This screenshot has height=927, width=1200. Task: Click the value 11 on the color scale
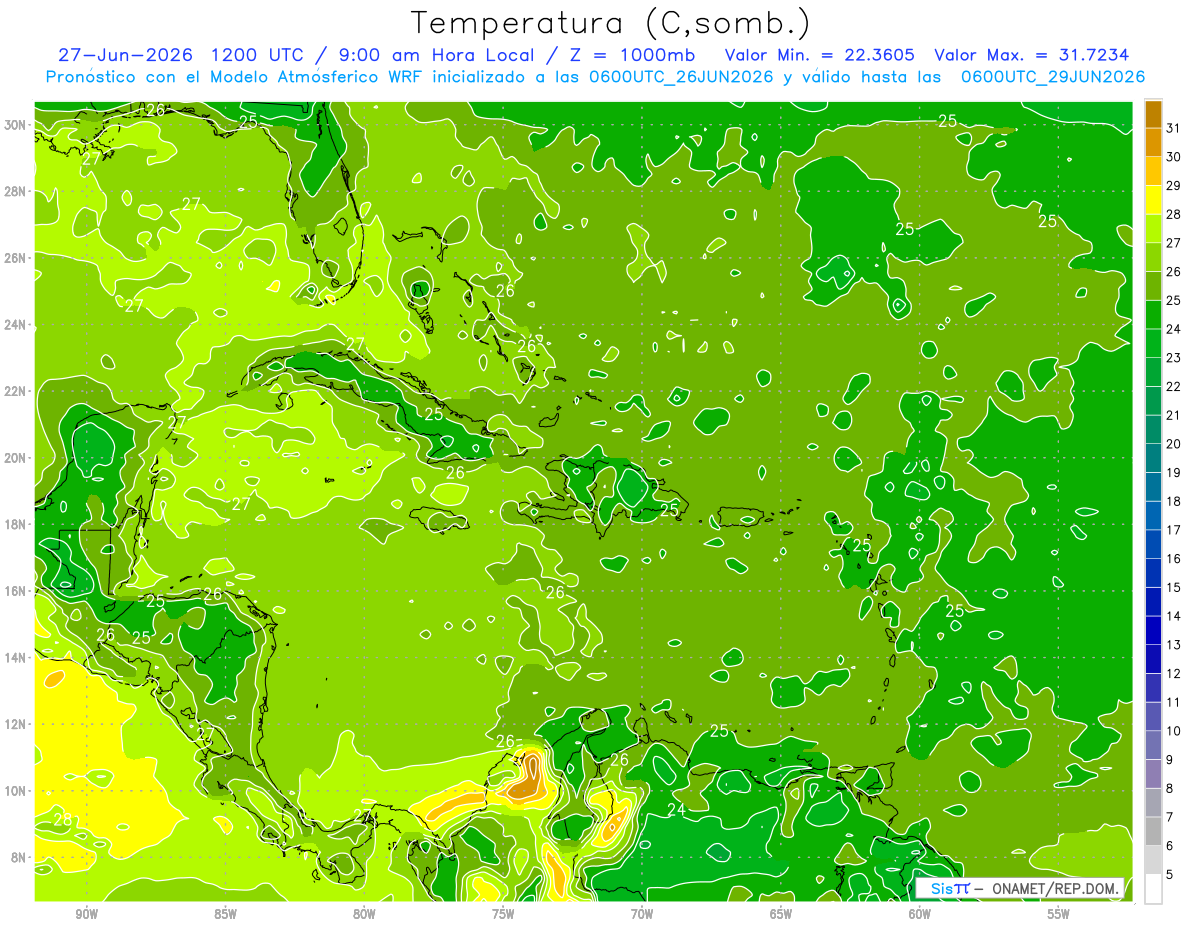[1173, 702]
